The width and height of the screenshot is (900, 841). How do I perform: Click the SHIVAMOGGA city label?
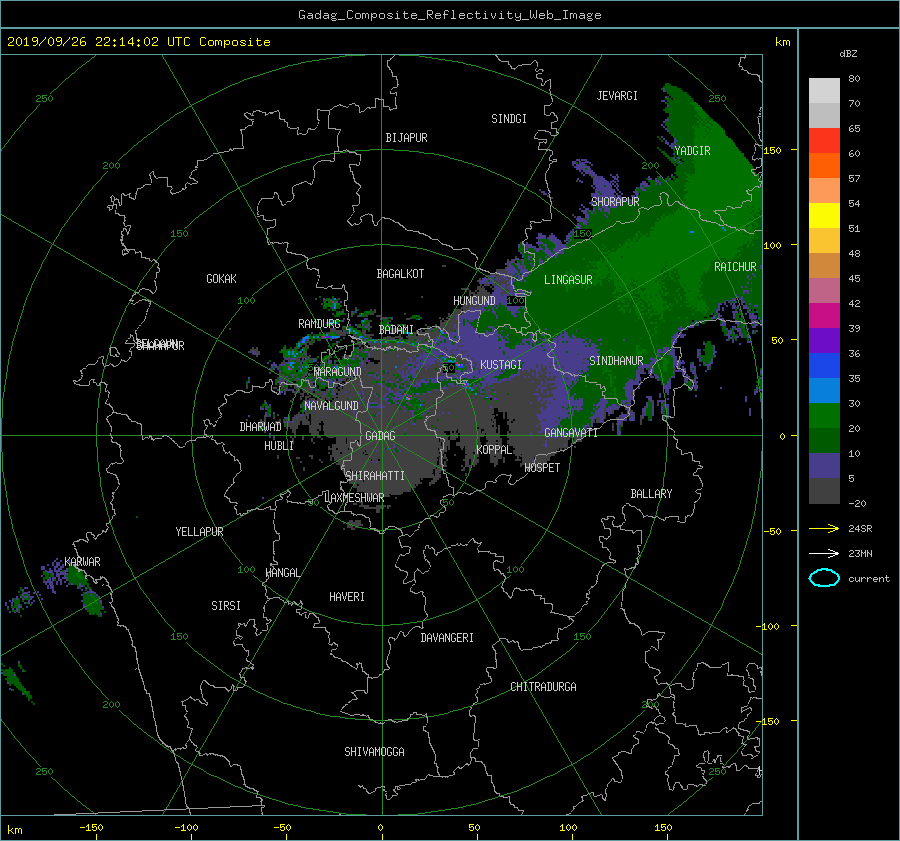click(x=374, y=751)
